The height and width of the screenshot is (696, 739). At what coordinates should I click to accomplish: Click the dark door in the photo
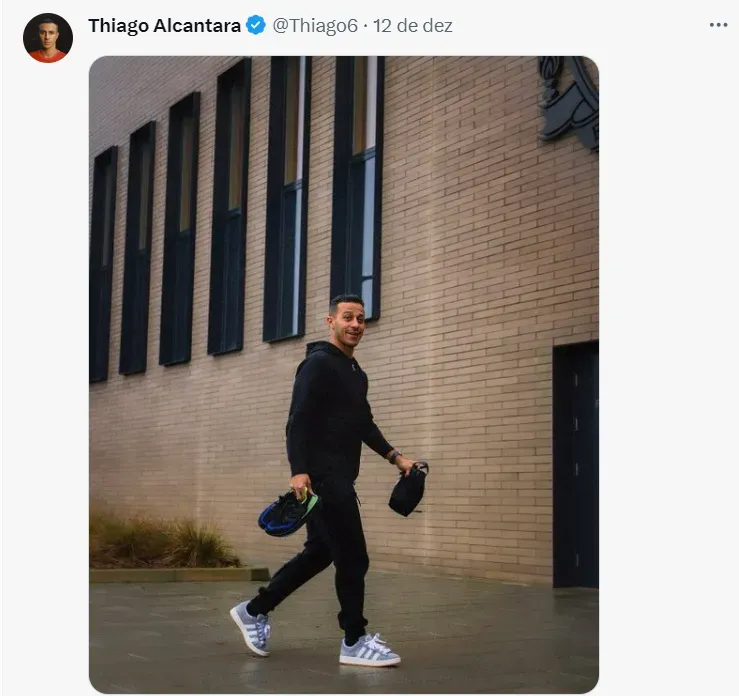[575, 464]
